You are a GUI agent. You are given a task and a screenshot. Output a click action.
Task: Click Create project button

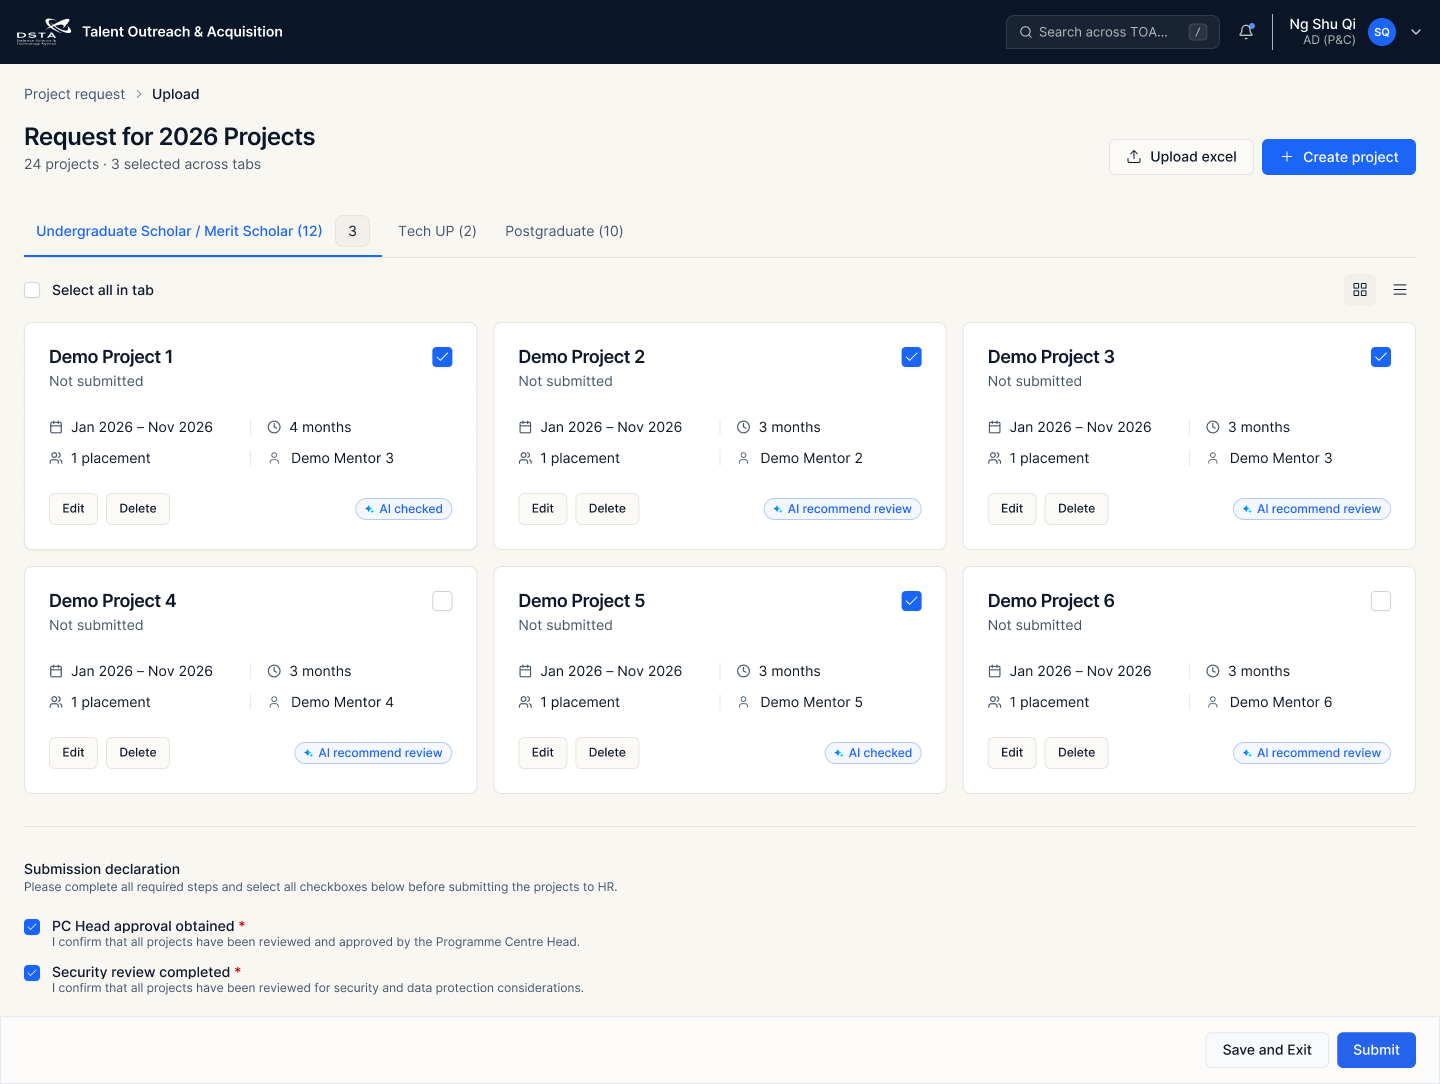click(x=1338, y=157)
